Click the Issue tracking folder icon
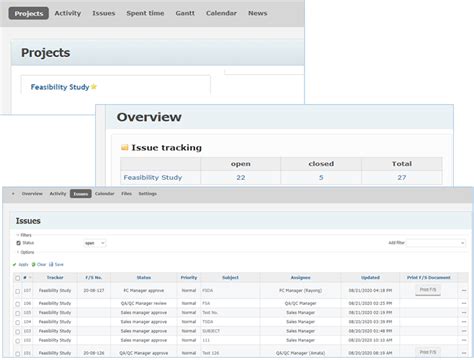Image resolution: width=474 pixels, height=360 pixels. (x=125, y=147)
